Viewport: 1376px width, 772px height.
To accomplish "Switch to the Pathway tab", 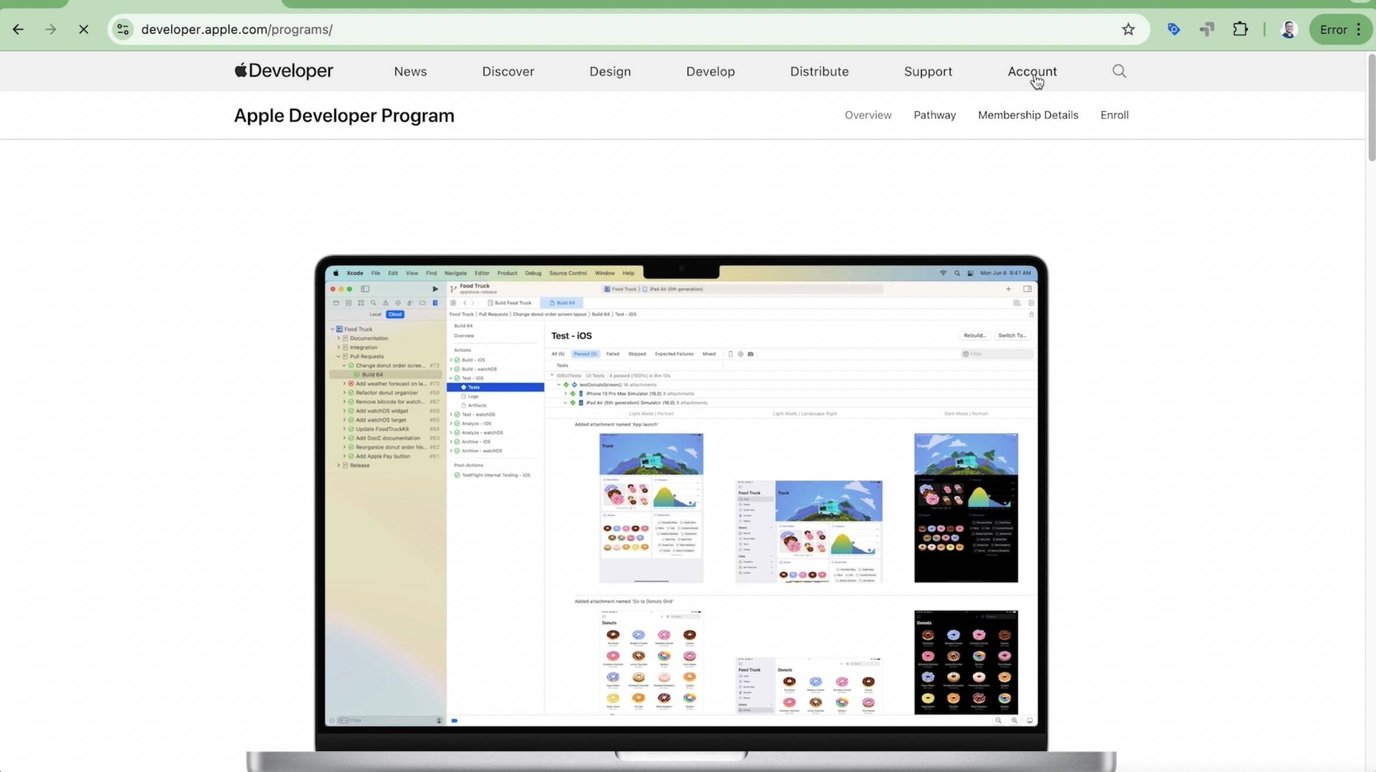I will (934, 115).
